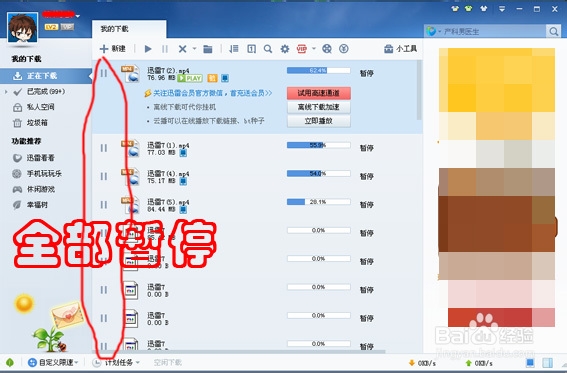
Task: Click the green leaf status bar icon
Action: (x=10, y=362)
